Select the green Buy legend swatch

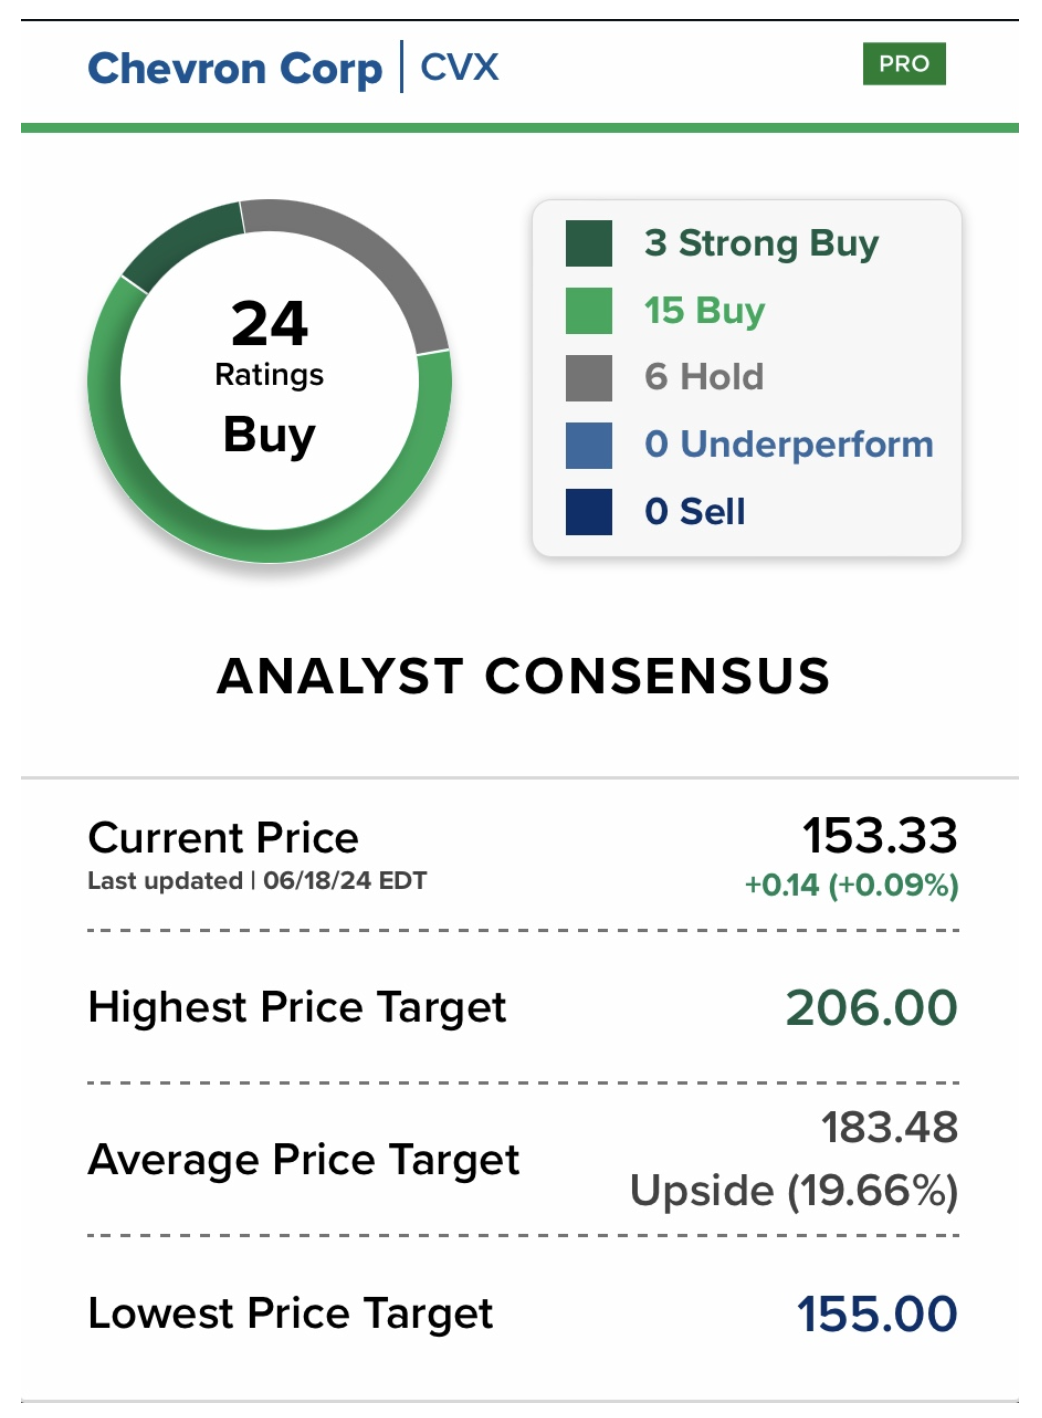click(589, 311)
